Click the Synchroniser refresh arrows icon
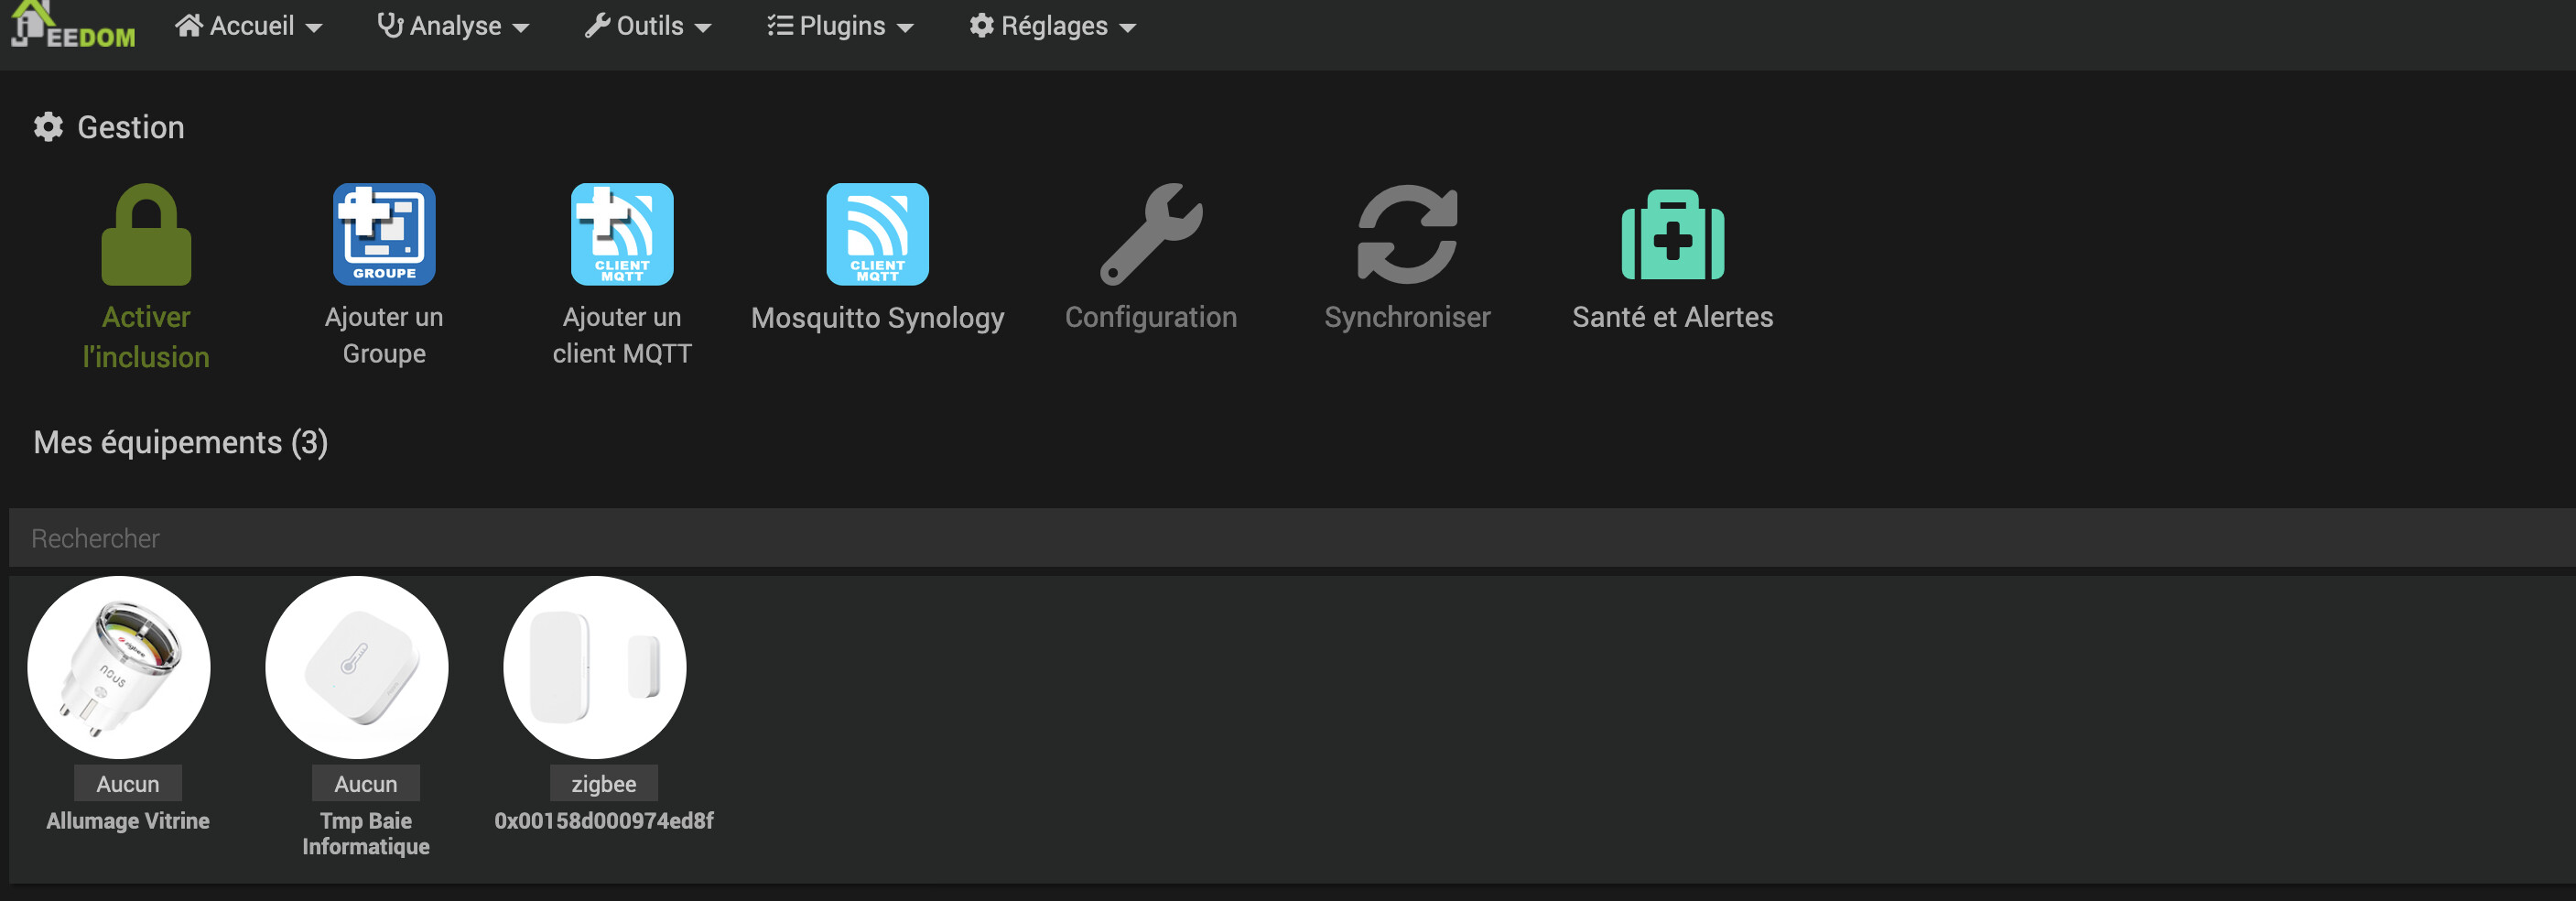The image size is (2576, 901). [1407, 234]
